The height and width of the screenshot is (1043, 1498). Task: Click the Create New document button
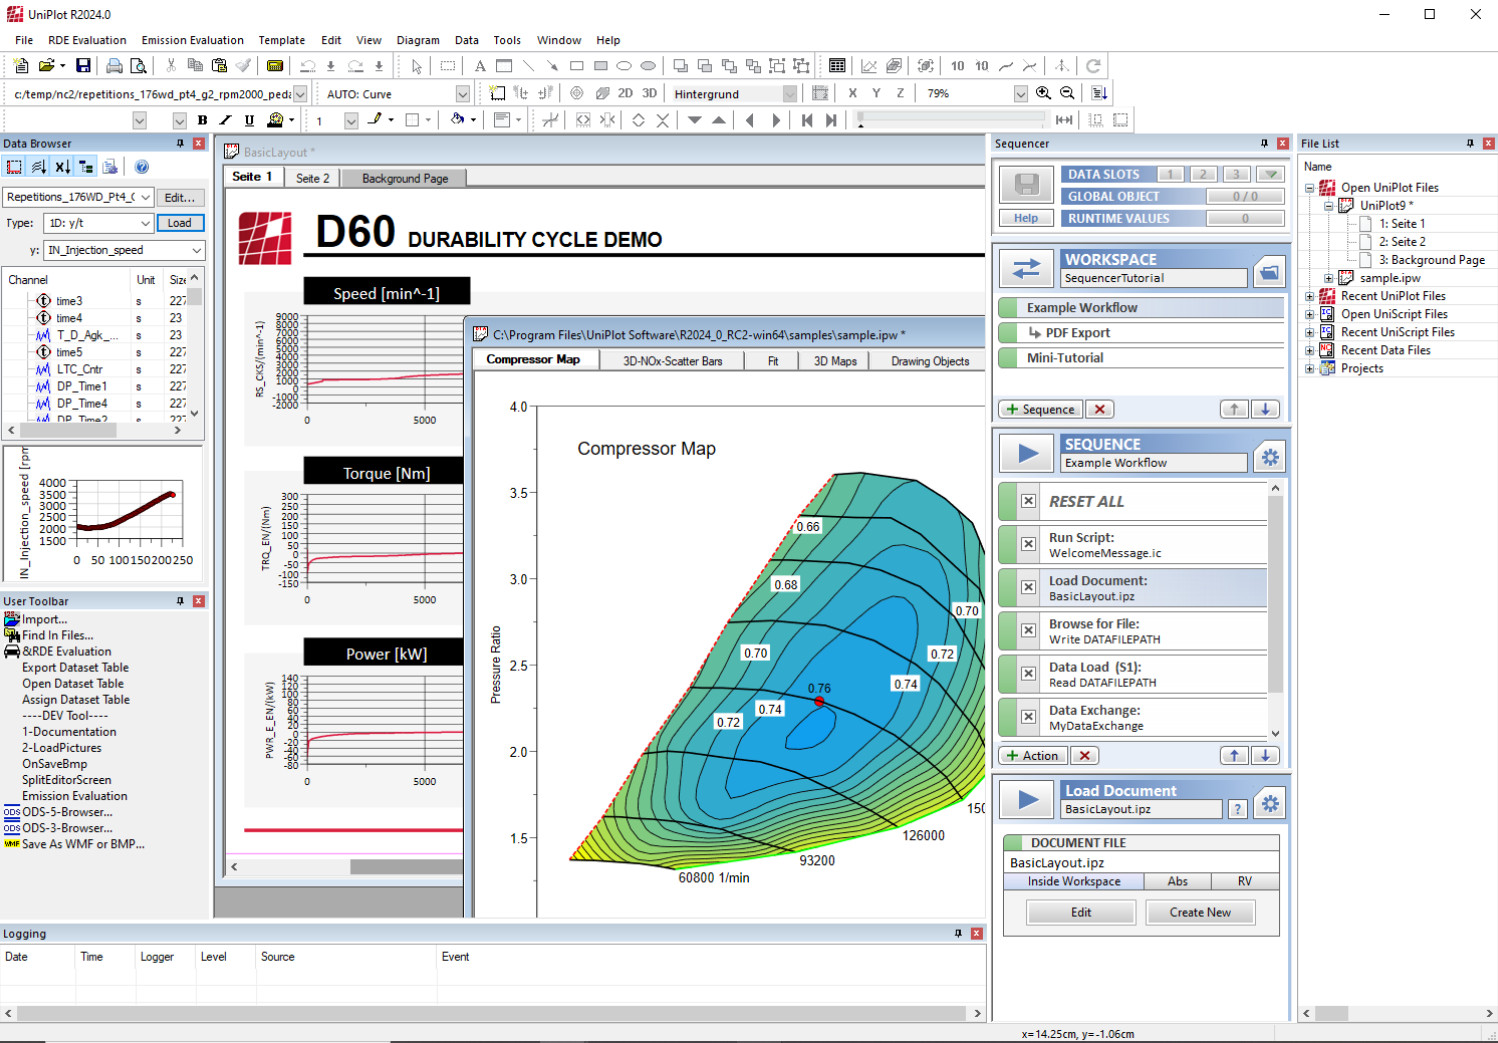(1200, 912)
